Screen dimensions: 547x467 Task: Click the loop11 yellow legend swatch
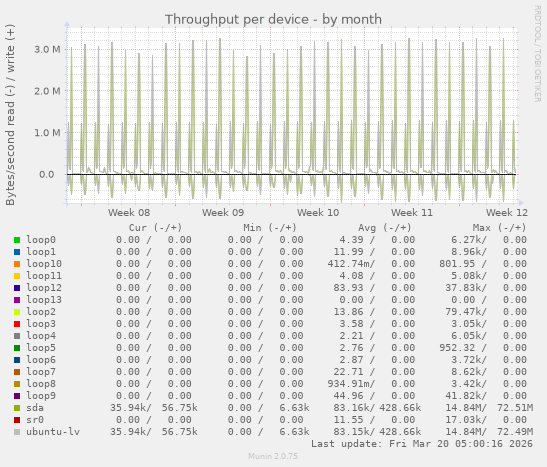[17, 276]
